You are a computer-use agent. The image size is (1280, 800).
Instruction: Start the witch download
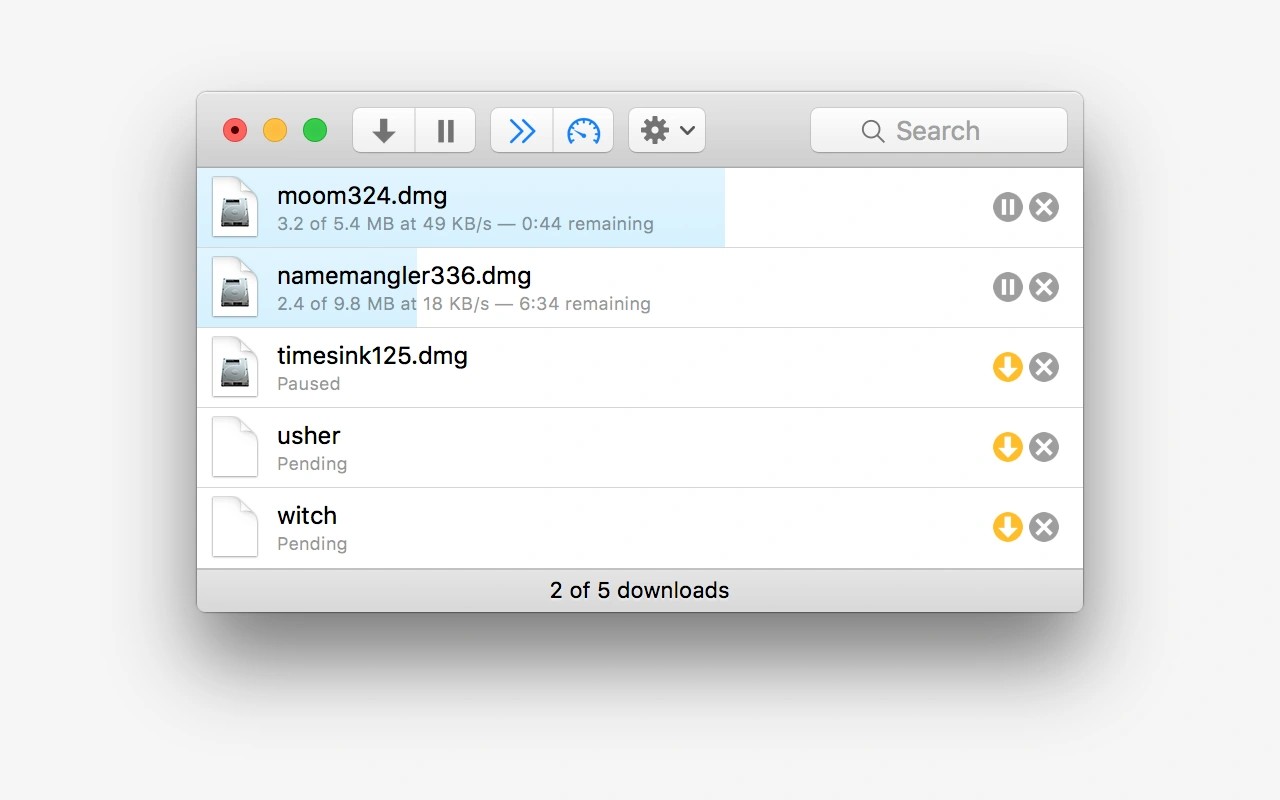(1007, 527)
